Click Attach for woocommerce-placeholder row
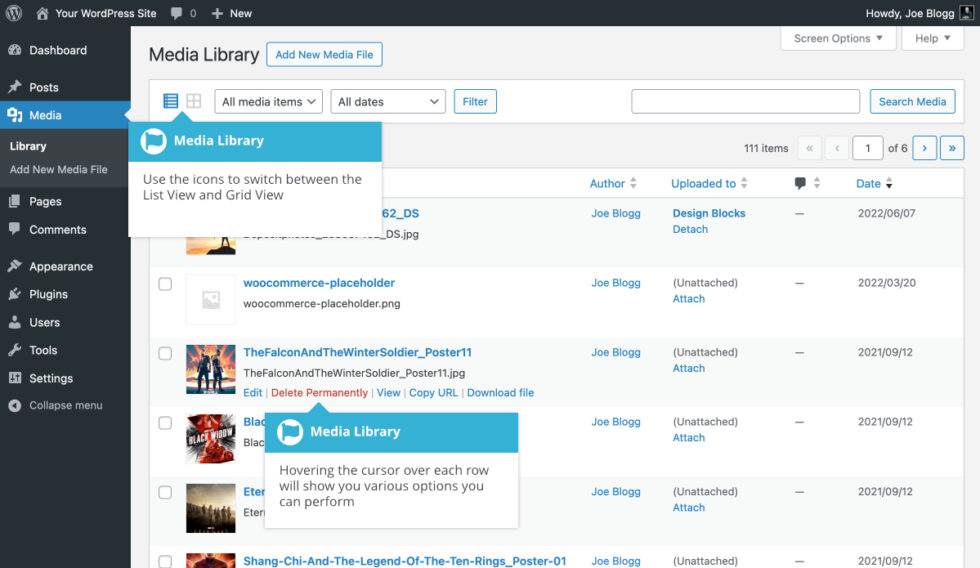The image size is (980, 568). click(x=688, y=299)
